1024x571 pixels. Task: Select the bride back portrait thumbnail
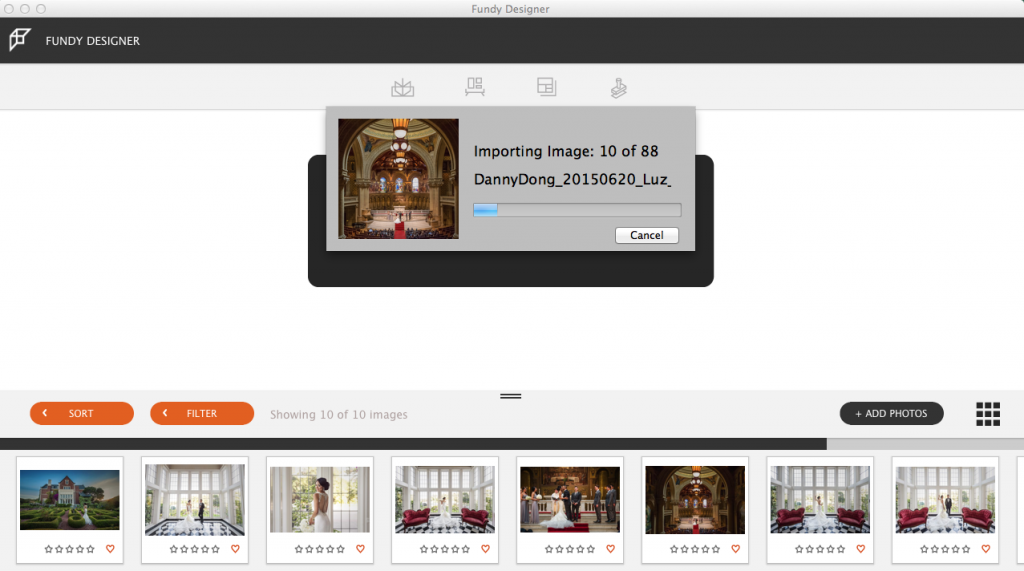[319, 499]
